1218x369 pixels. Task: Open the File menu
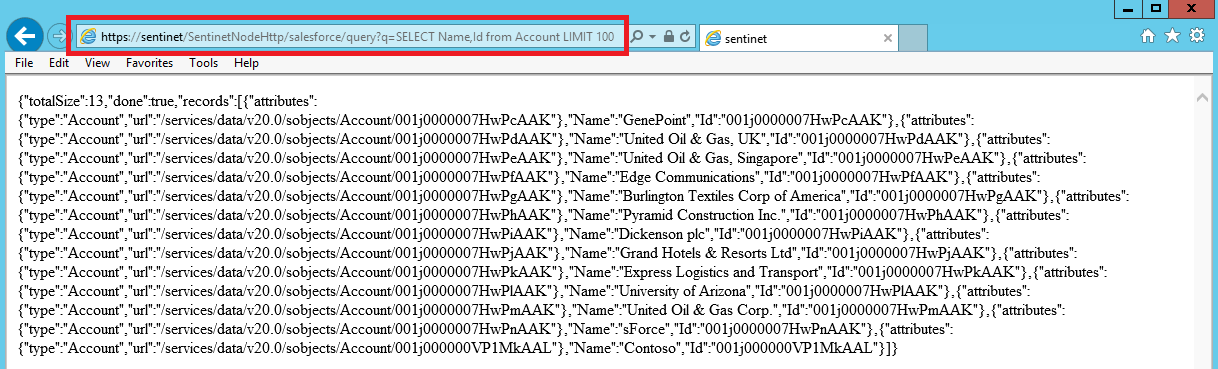pyautogui.click(x=24, y=63)
